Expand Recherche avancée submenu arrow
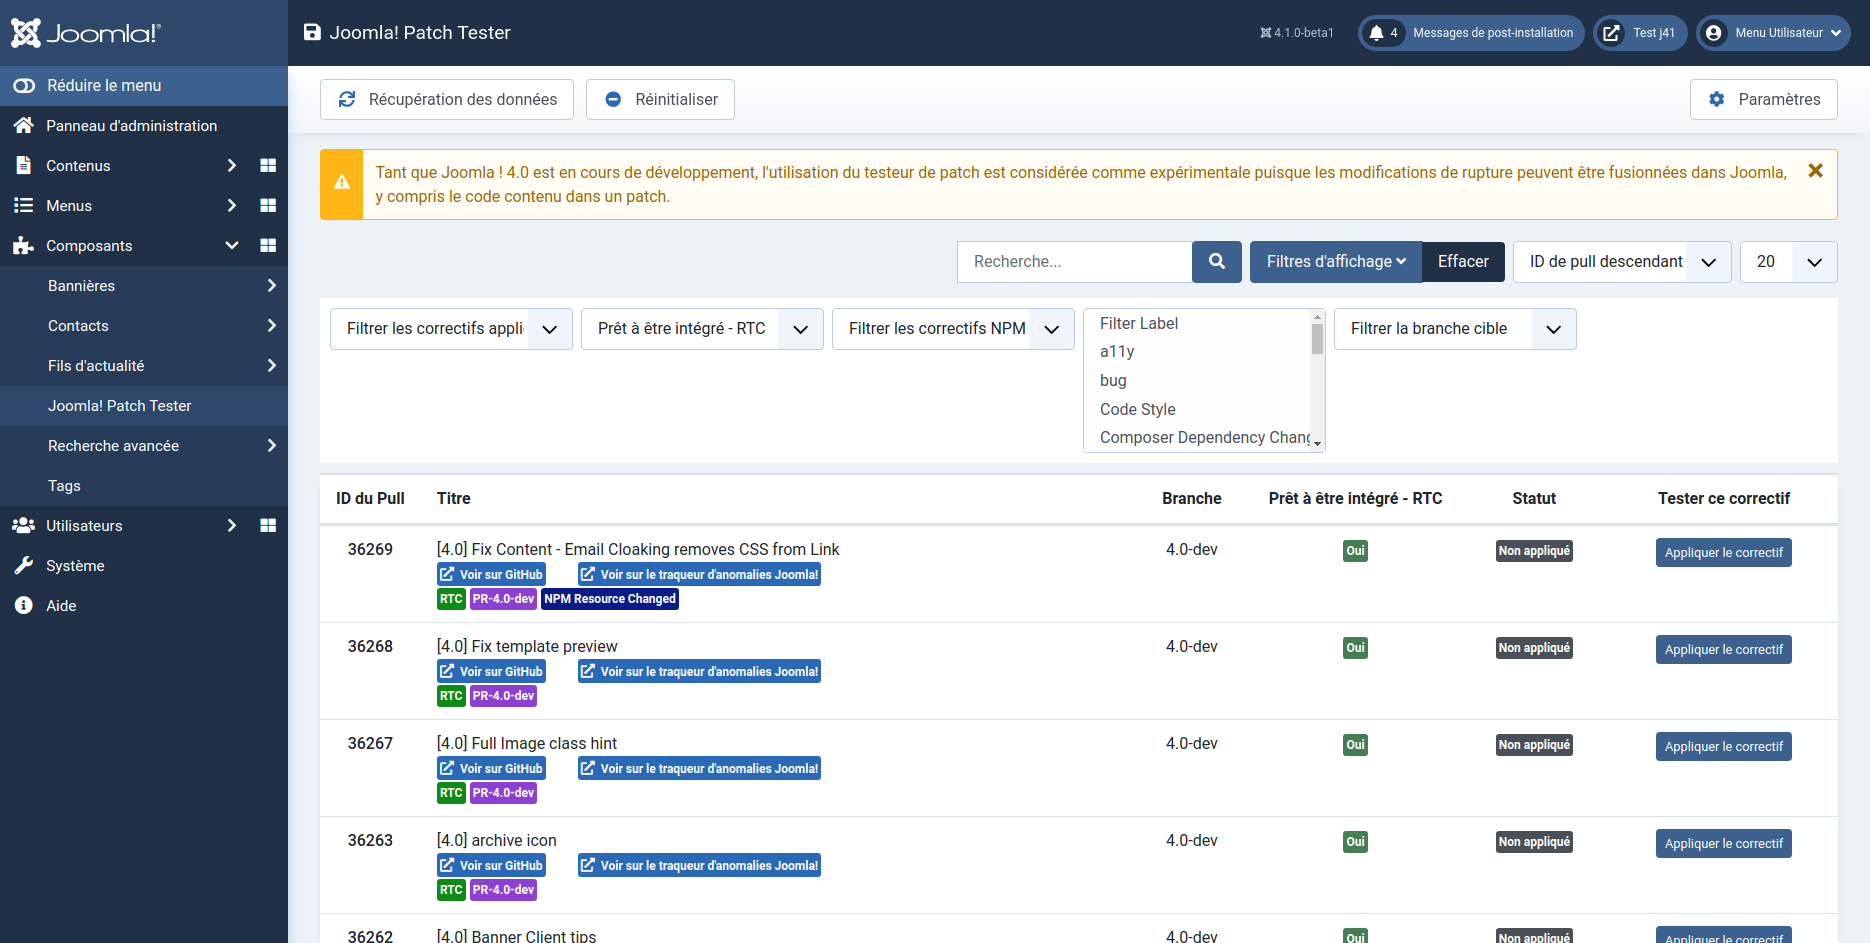Screen dimensions: 1870x943 [272, 446]
